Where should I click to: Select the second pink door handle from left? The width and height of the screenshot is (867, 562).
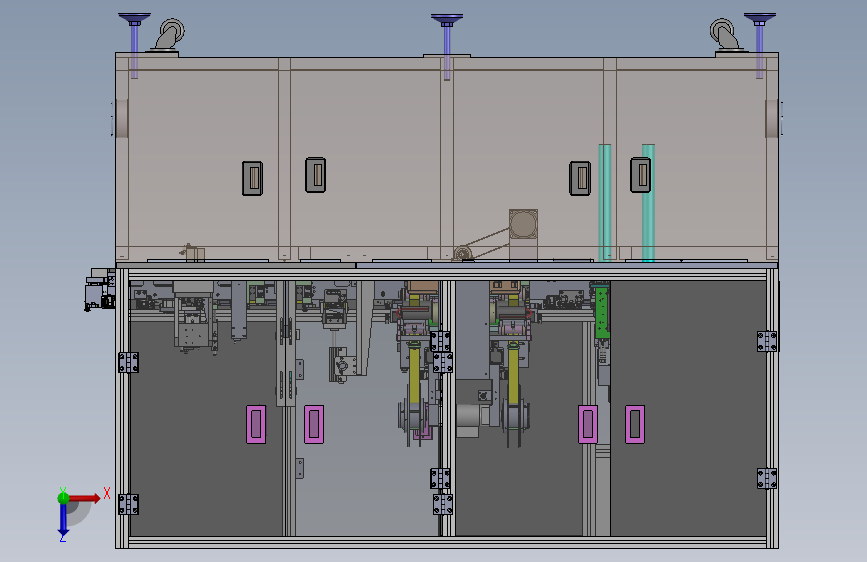(314, 424)
